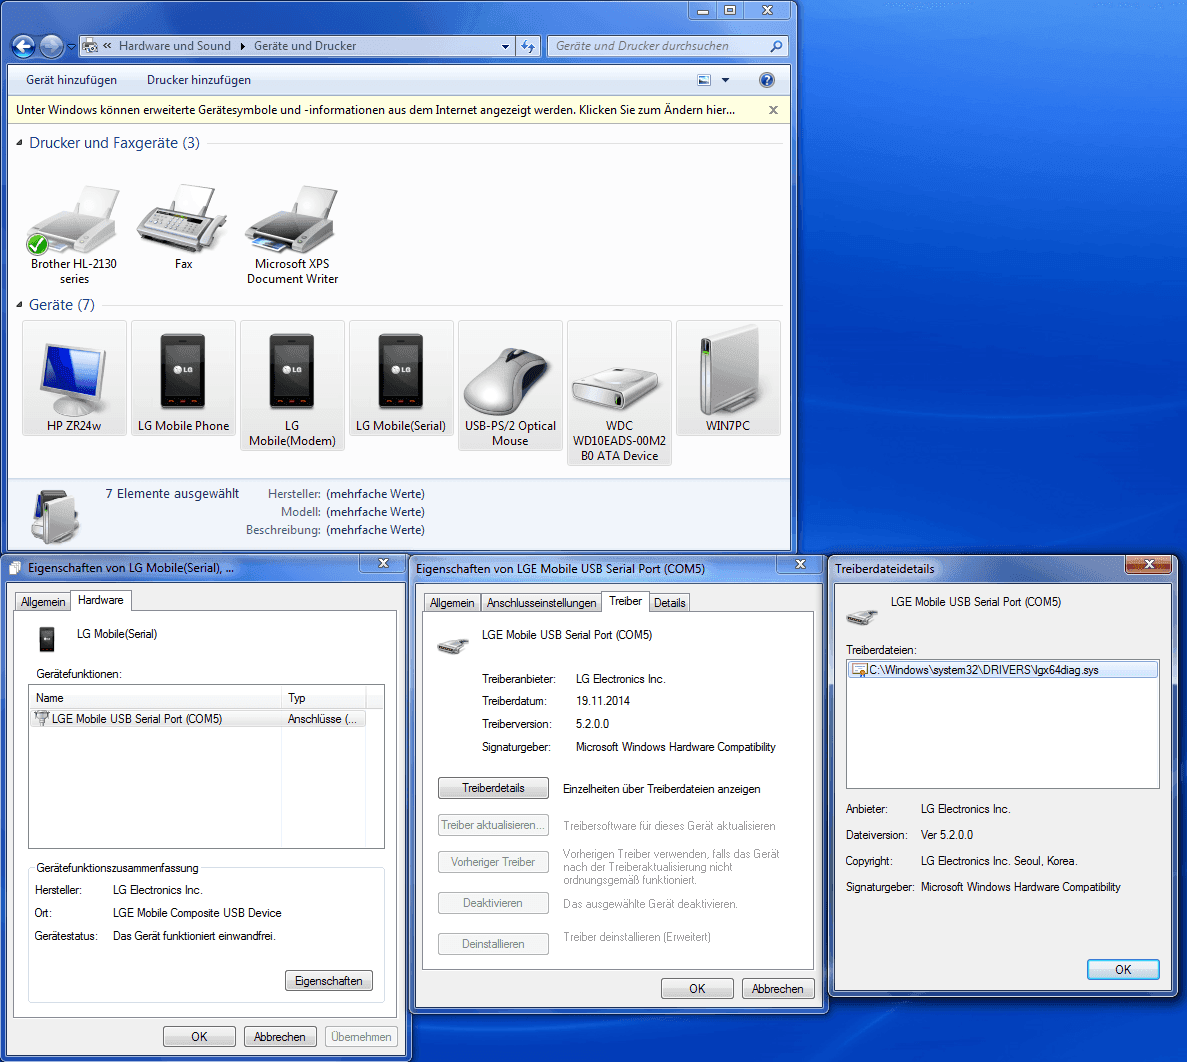Click the yellow information bar text
The image size is (1187, 1062).
(x=375, y=110)
